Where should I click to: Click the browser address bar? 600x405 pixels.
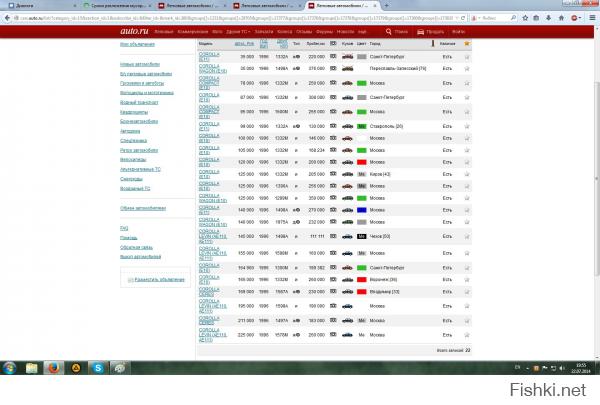(235, 18)
